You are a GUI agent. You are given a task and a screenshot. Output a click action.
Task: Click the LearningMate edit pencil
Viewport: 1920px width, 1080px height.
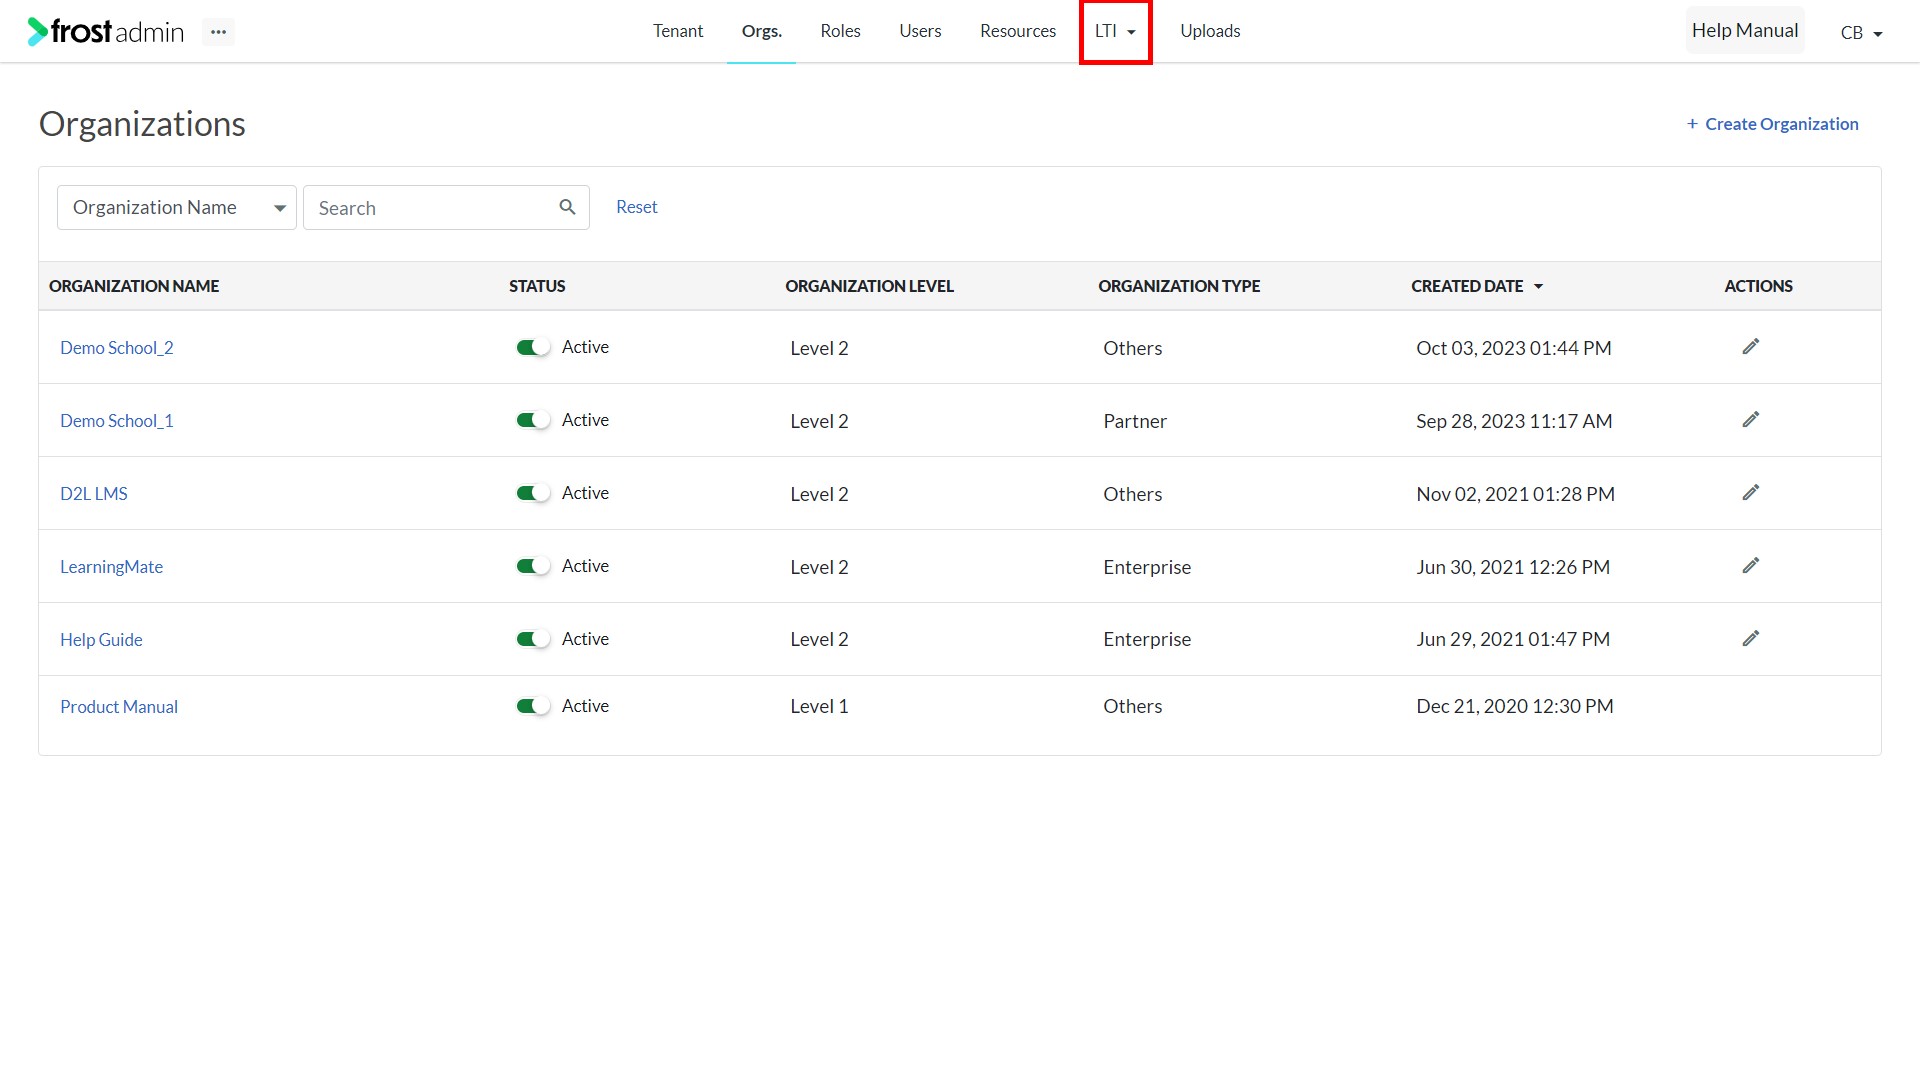[x=1750, y=566]
